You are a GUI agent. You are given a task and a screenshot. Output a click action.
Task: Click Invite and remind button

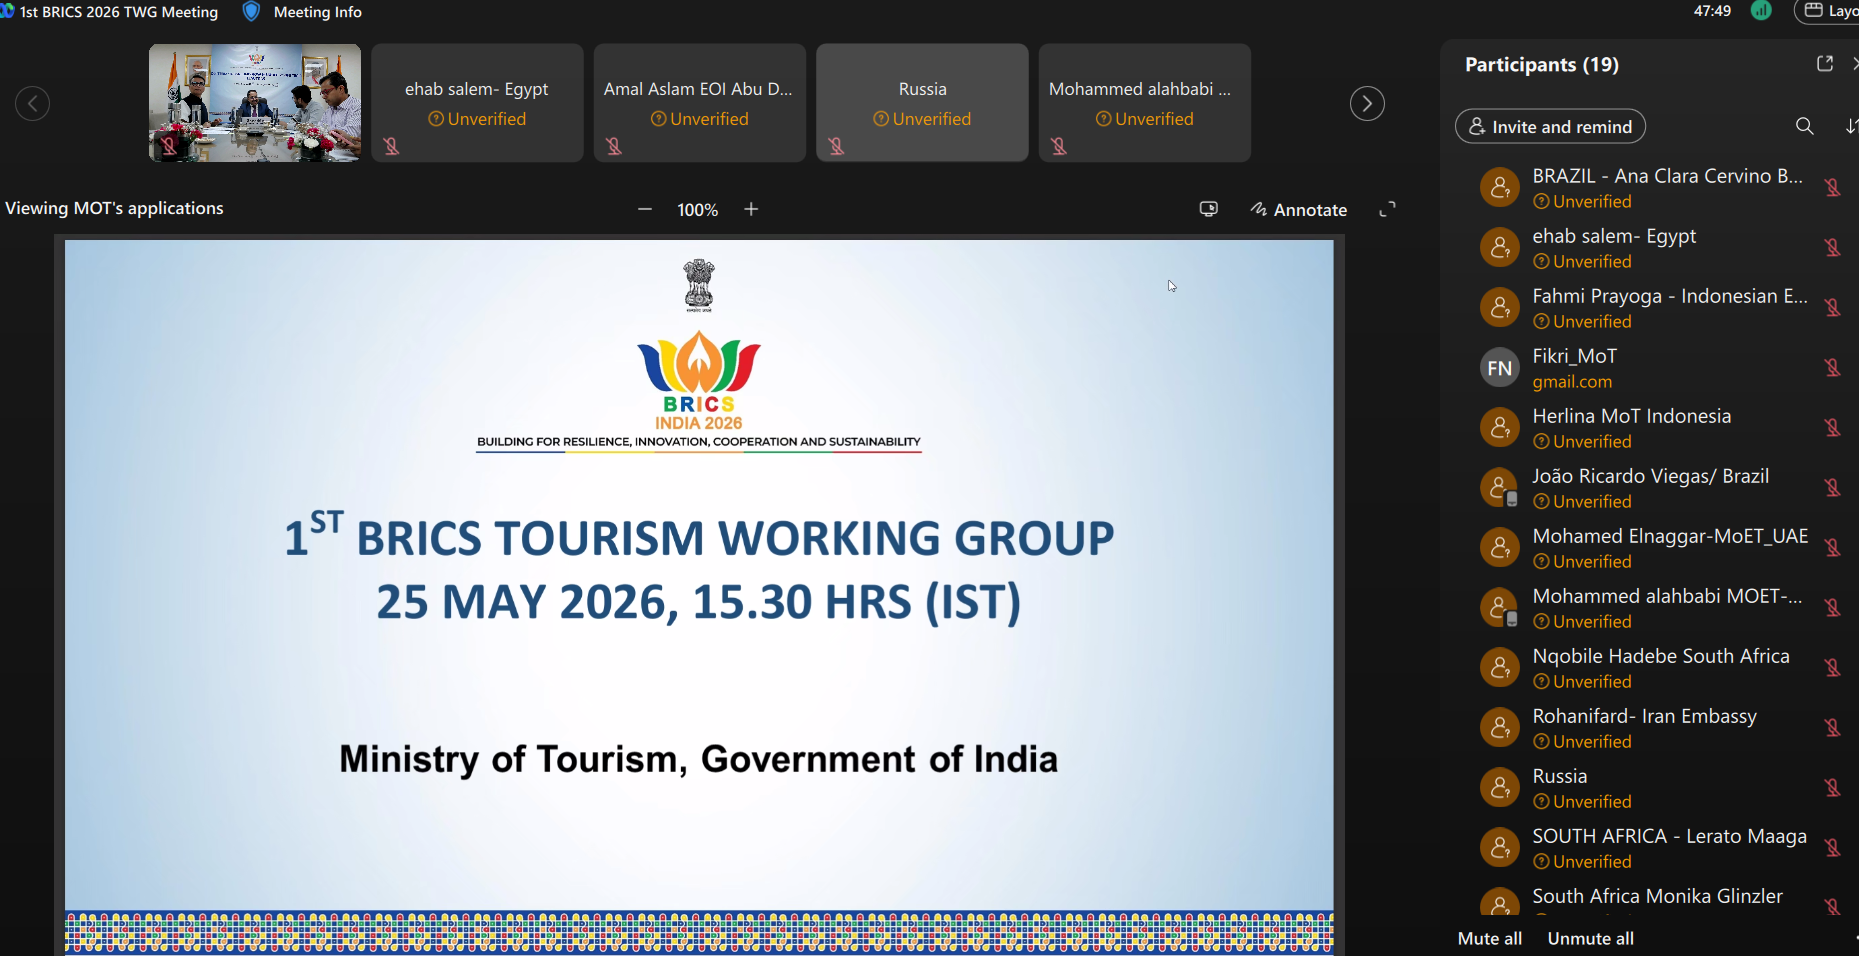click(x=1550, y=126)
